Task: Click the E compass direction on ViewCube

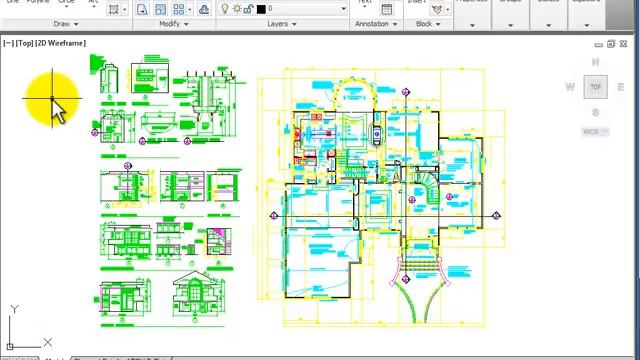Action: coord(620,87)
